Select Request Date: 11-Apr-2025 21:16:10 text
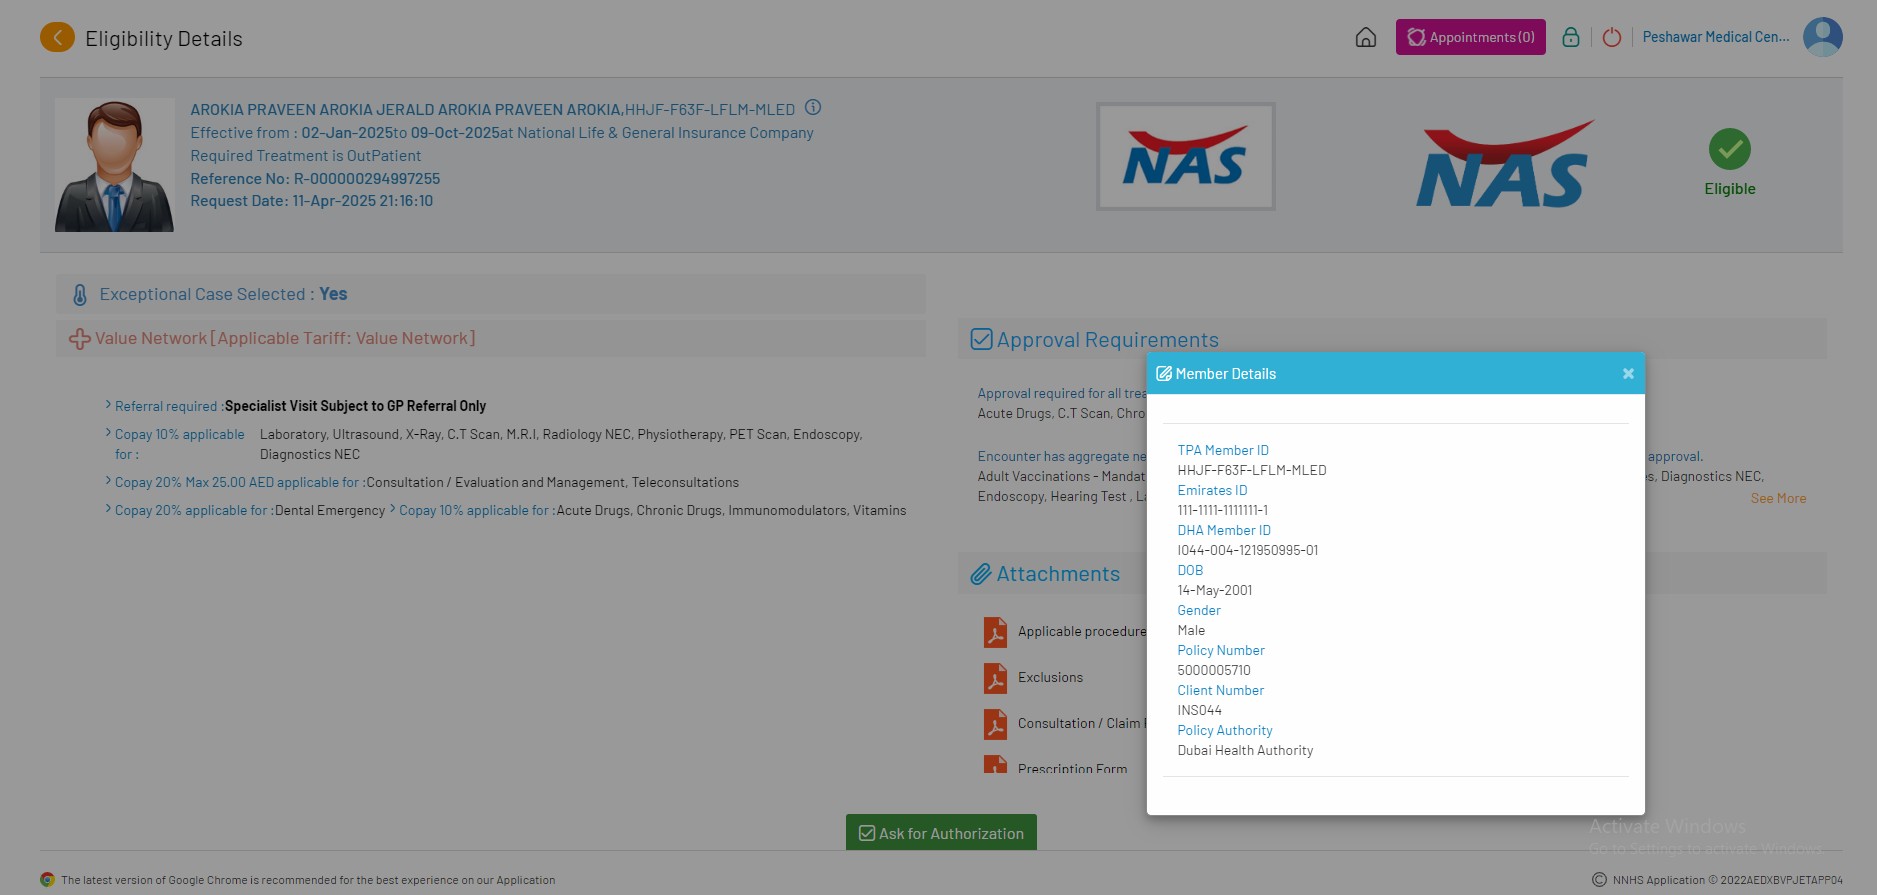 click(x=312, y=201)
